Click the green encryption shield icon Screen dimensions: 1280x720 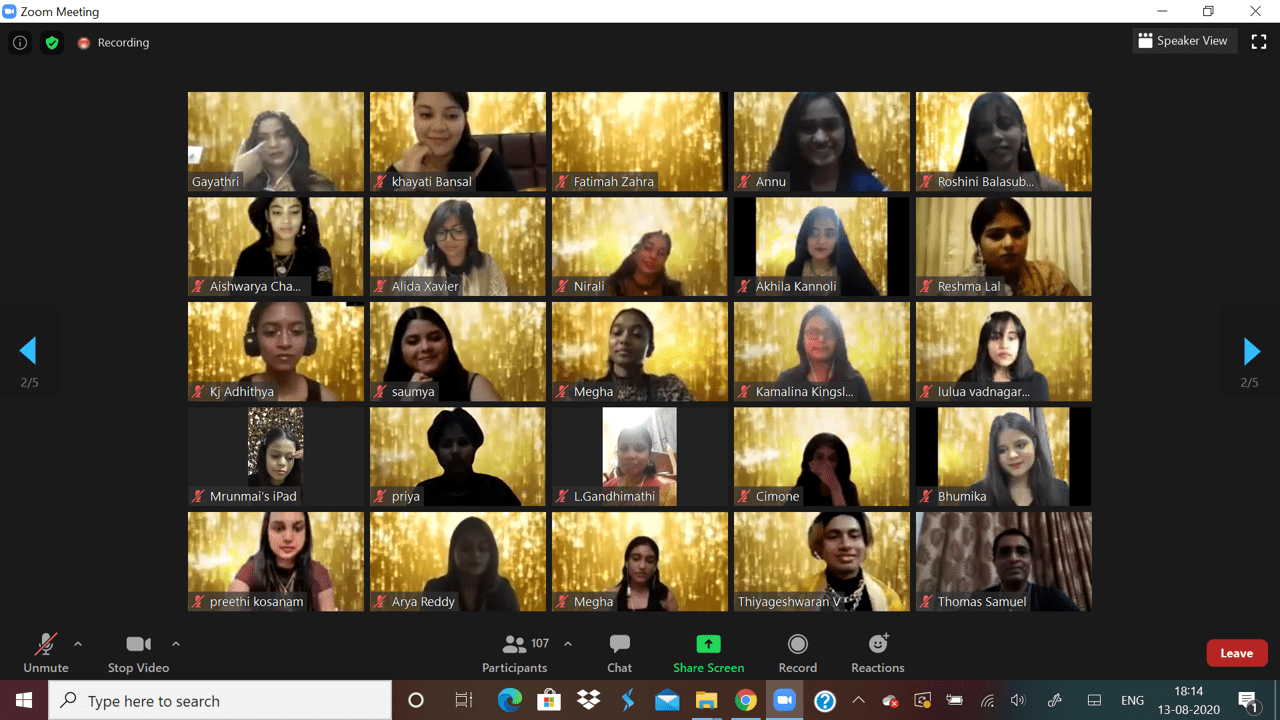pos(52,43)
